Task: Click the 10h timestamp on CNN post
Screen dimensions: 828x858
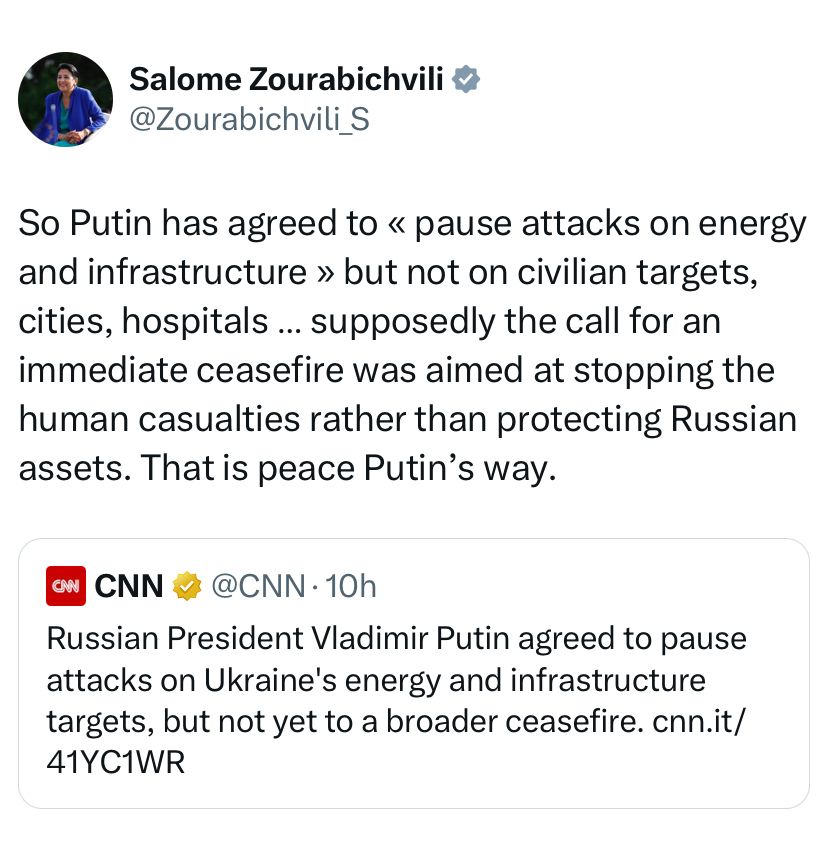Action: tap(351, 586)
